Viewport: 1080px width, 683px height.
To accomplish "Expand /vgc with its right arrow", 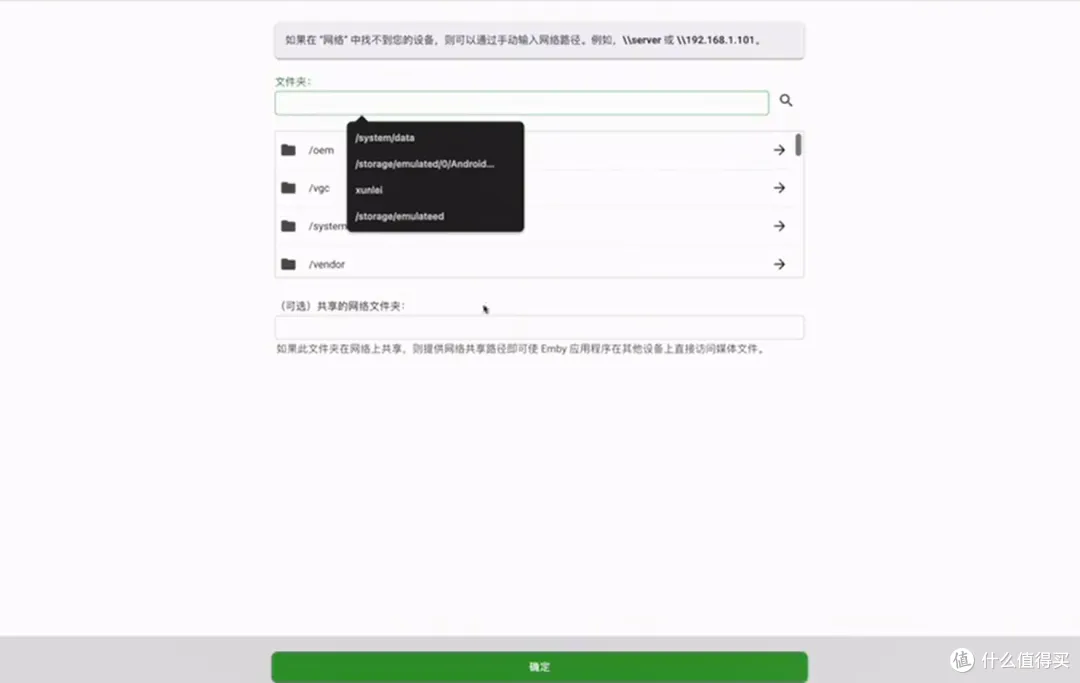I will (779, 188).
